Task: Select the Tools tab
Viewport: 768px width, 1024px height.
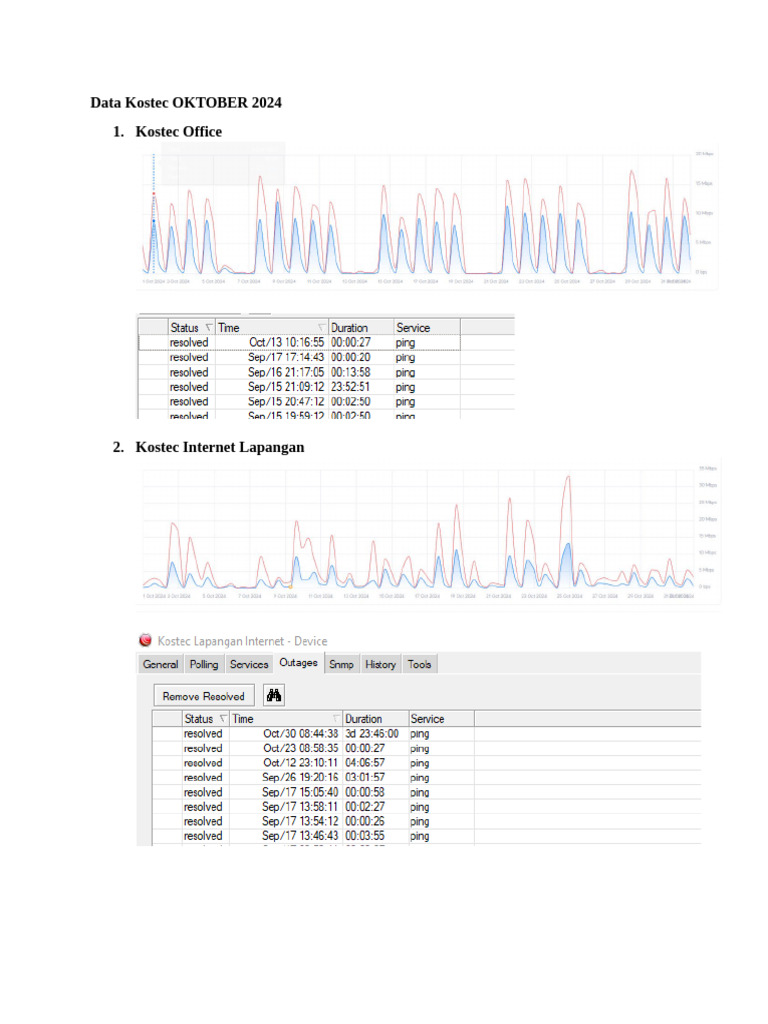Action: tap(419, 664)
